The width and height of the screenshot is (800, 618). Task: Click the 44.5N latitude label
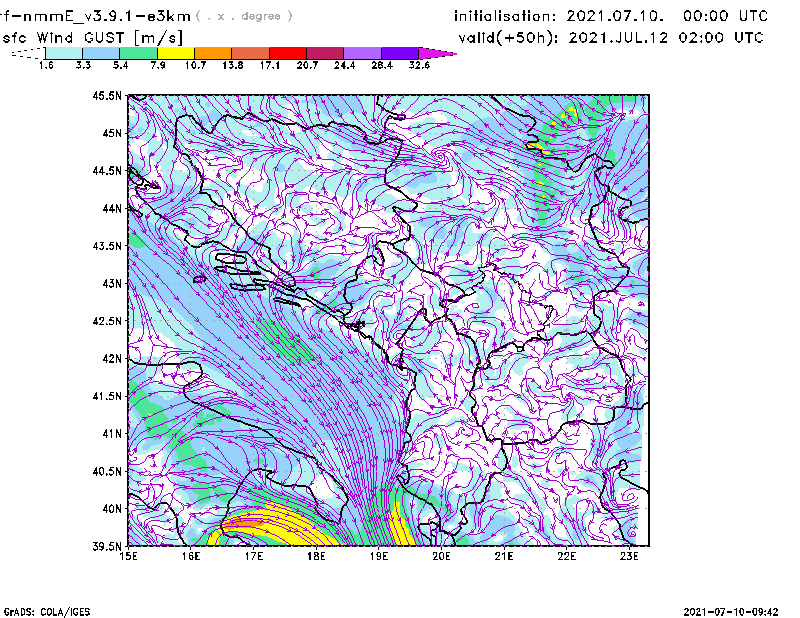point(107,170)
